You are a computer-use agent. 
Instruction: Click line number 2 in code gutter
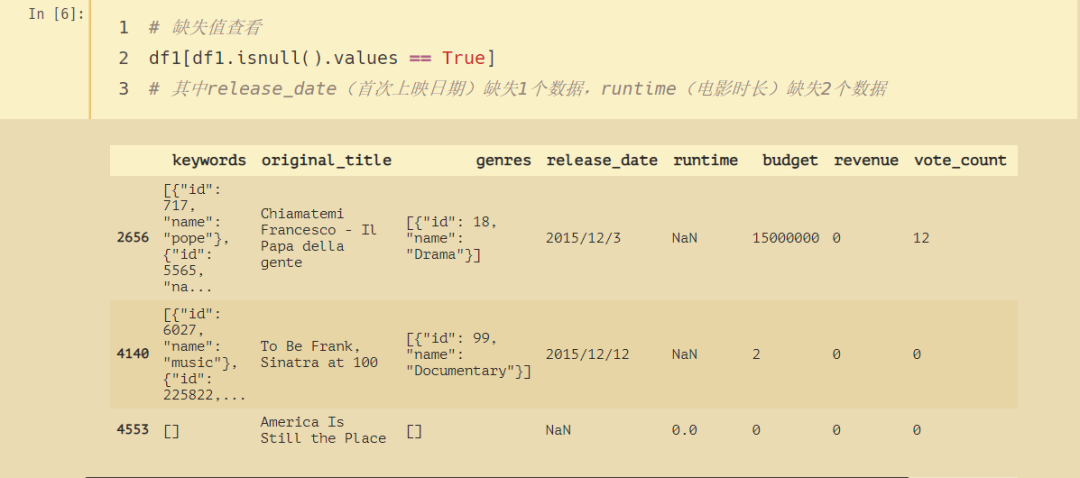[x=123, y=59]
